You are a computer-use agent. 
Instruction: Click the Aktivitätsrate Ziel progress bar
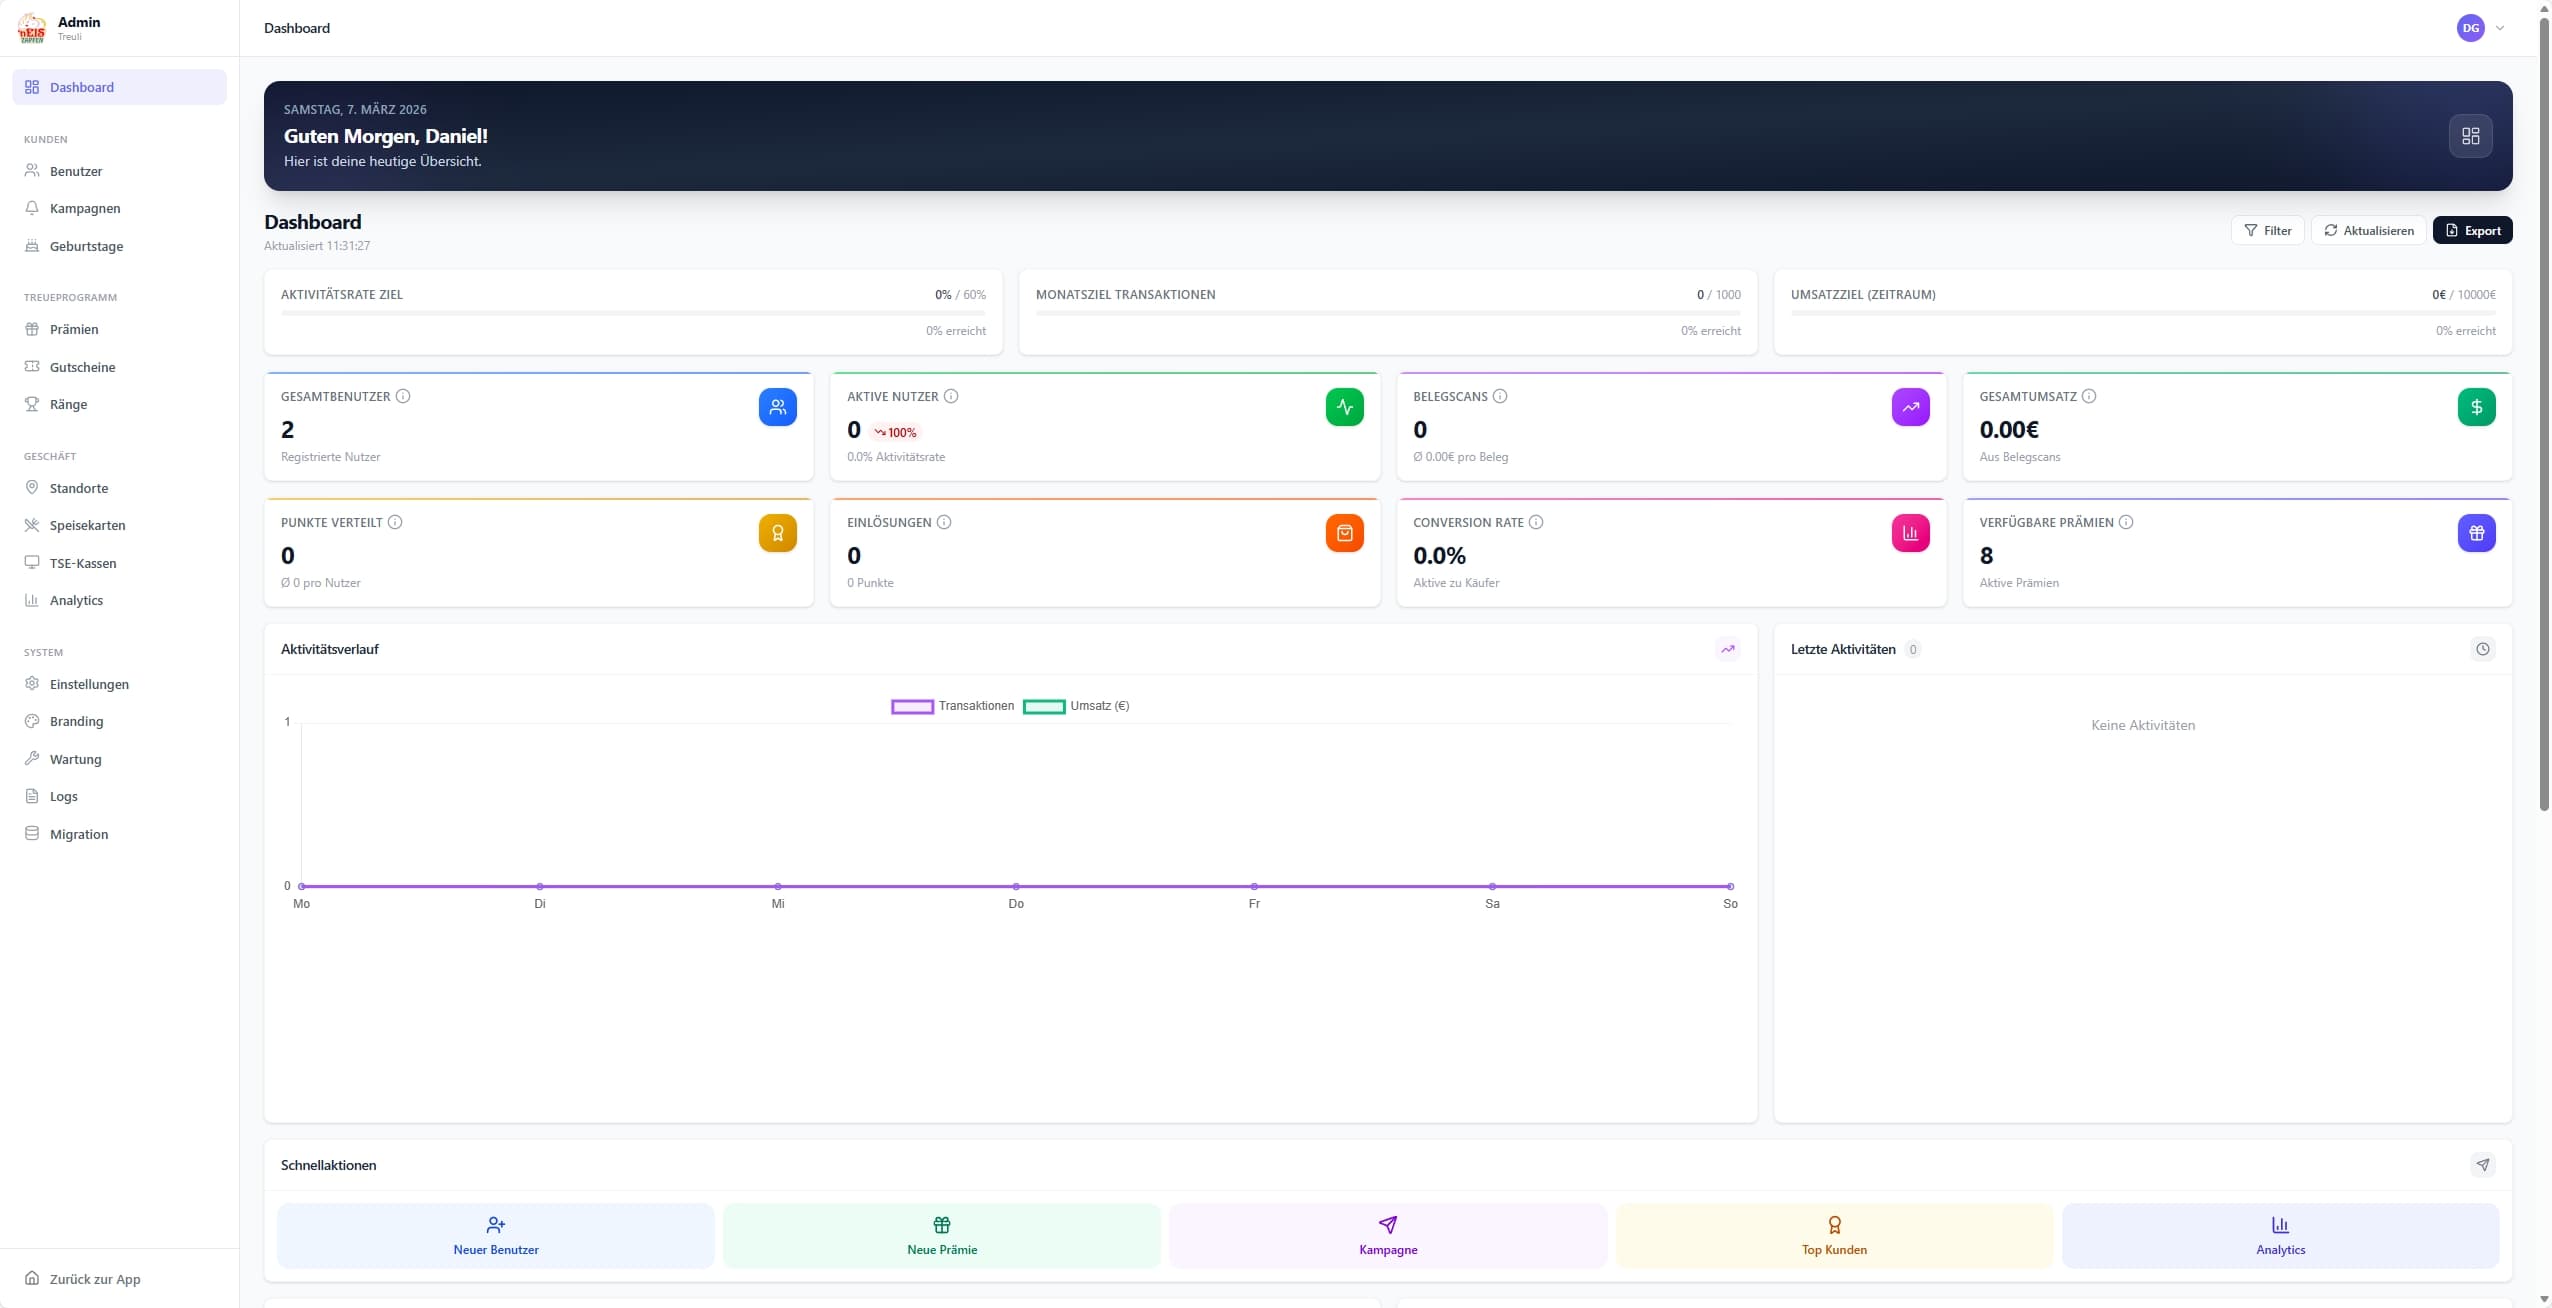[633, 312]
